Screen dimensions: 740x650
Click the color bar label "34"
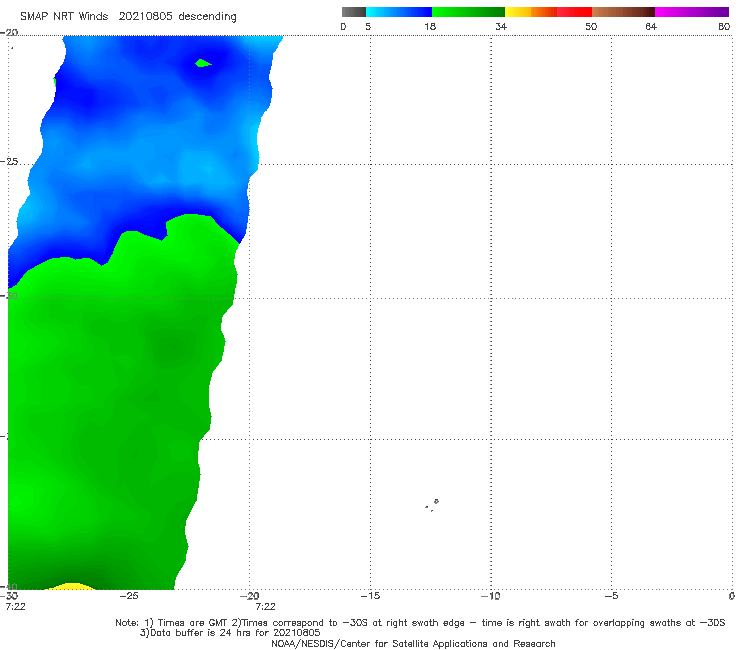coord(501,27)
